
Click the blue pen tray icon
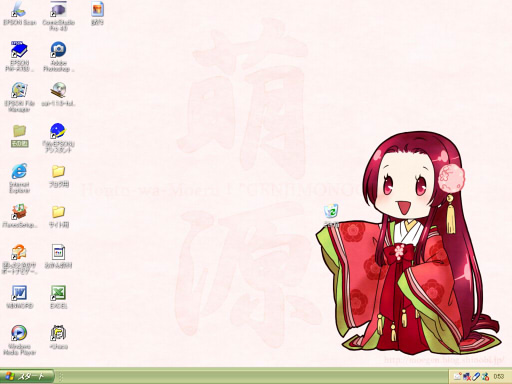(476, 377)
